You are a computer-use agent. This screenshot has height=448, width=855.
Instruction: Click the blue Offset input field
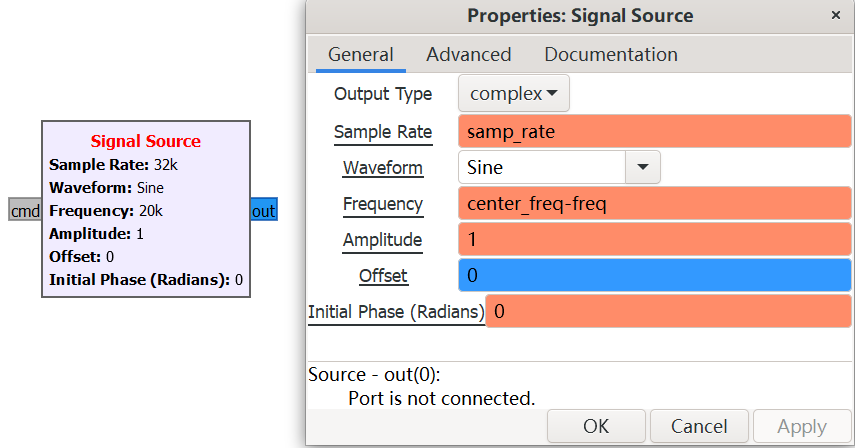(655, 275)
